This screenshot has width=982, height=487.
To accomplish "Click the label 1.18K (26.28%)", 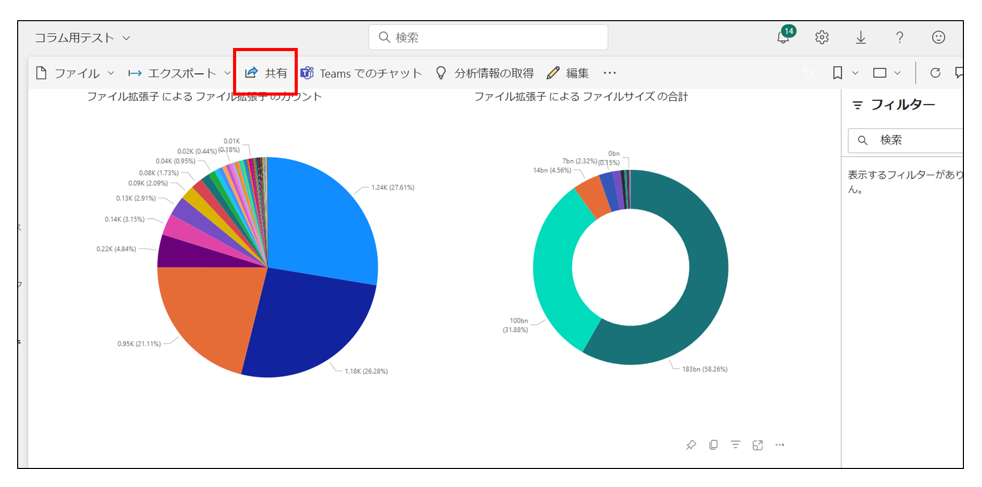I will click(x=366, y=371).
